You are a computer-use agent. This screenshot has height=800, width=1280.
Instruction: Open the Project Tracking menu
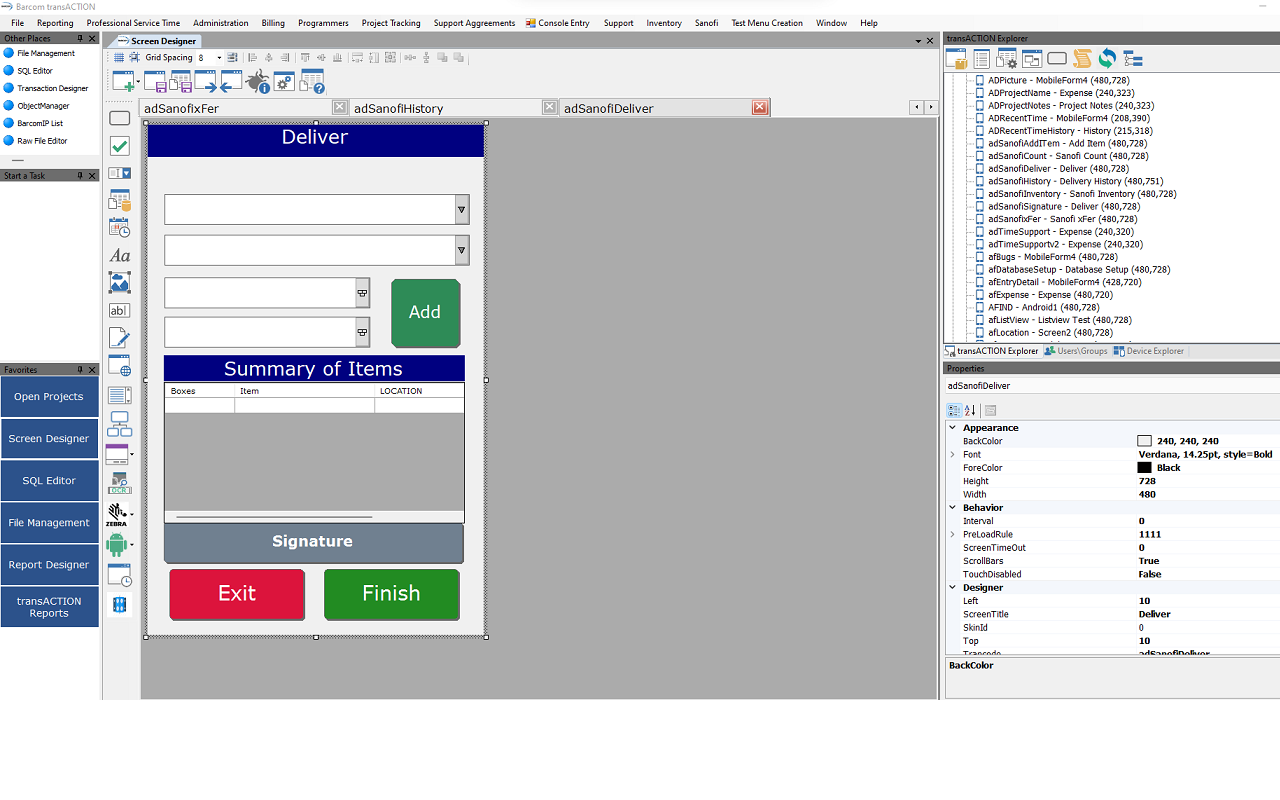[391, 23]
